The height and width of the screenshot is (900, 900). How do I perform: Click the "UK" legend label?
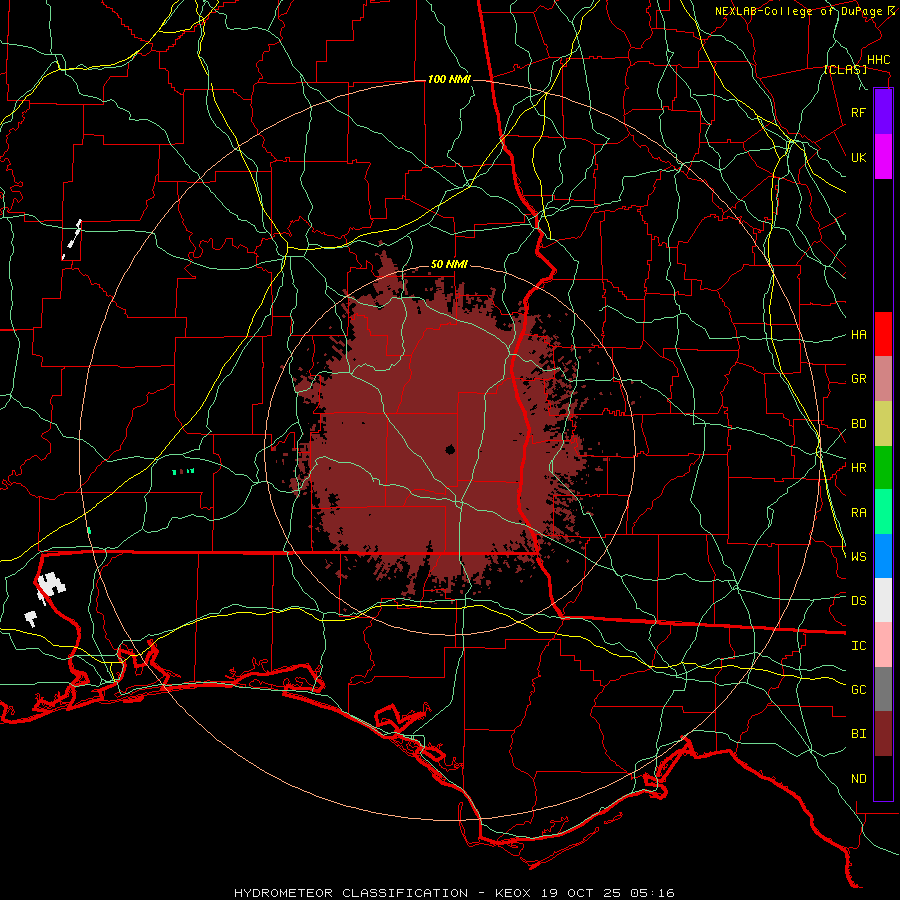(x=858, y=157)
